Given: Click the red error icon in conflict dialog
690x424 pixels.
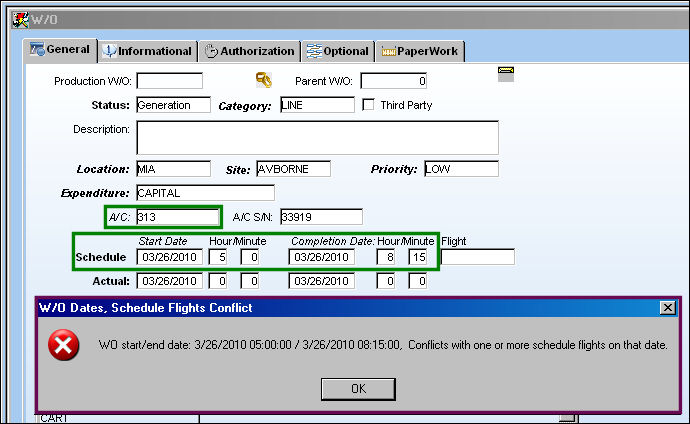Looking at the screenshot, I should [x=63, y=345].
